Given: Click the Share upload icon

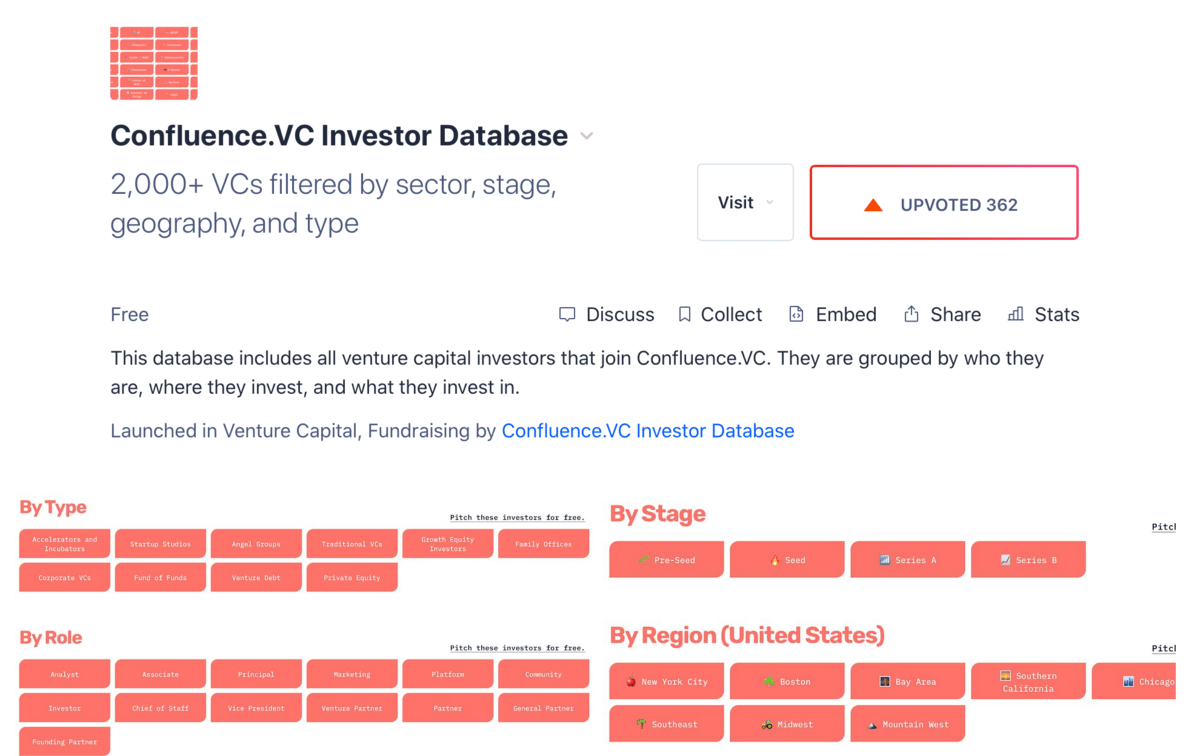Looking at the screenshot, I should click(x=911, y=314).
